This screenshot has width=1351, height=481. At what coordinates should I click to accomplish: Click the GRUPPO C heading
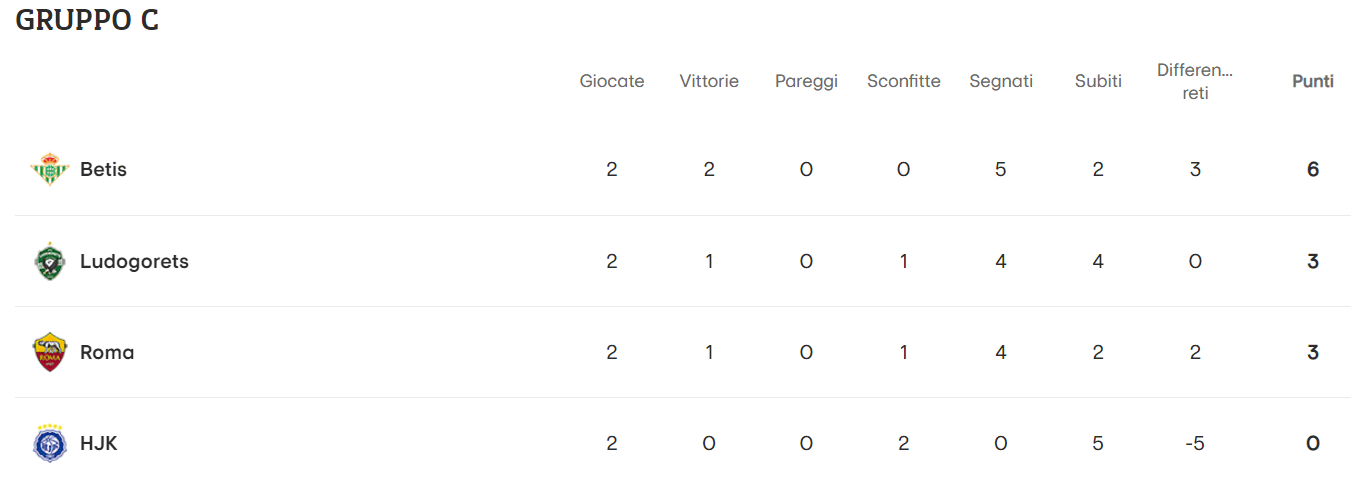(87, 20)
